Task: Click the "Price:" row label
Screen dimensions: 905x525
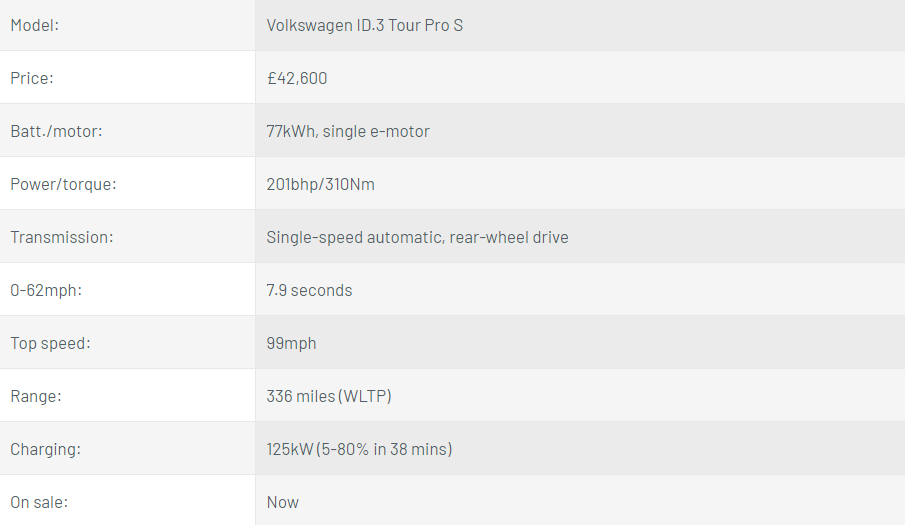Action: click(x=32, y=78)
